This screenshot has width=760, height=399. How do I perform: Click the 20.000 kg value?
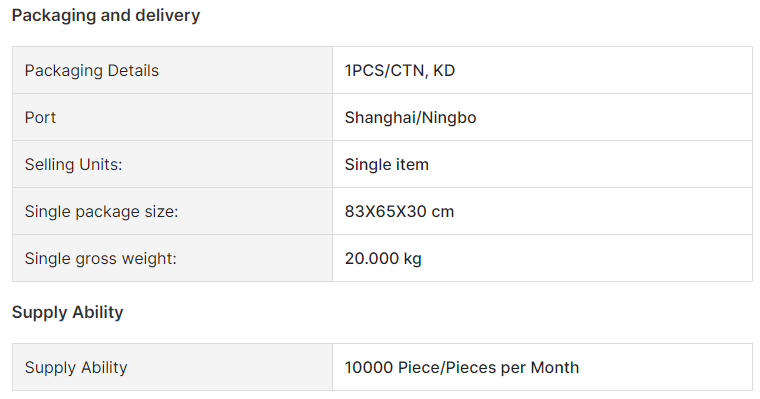(x=383, y=258)
